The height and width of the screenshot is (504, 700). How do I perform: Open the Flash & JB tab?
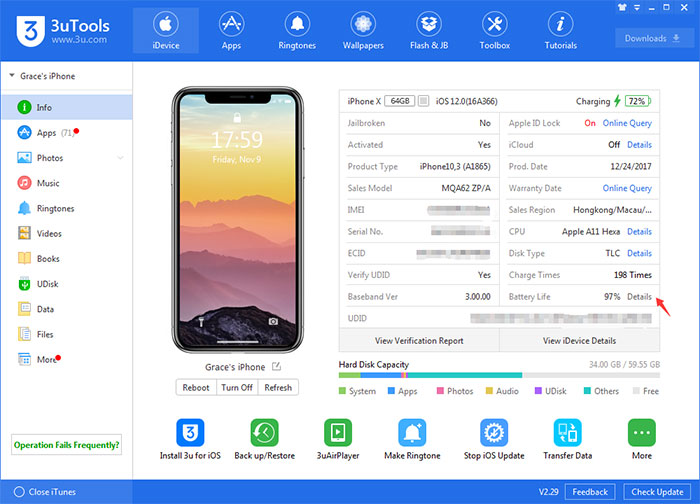429,31
